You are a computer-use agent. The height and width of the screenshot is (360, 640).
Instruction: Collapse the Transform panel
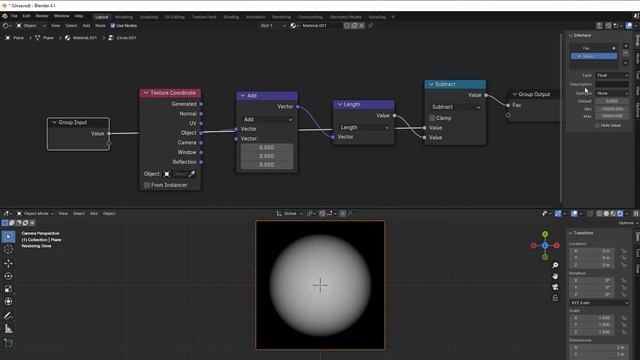click(571, 233)
